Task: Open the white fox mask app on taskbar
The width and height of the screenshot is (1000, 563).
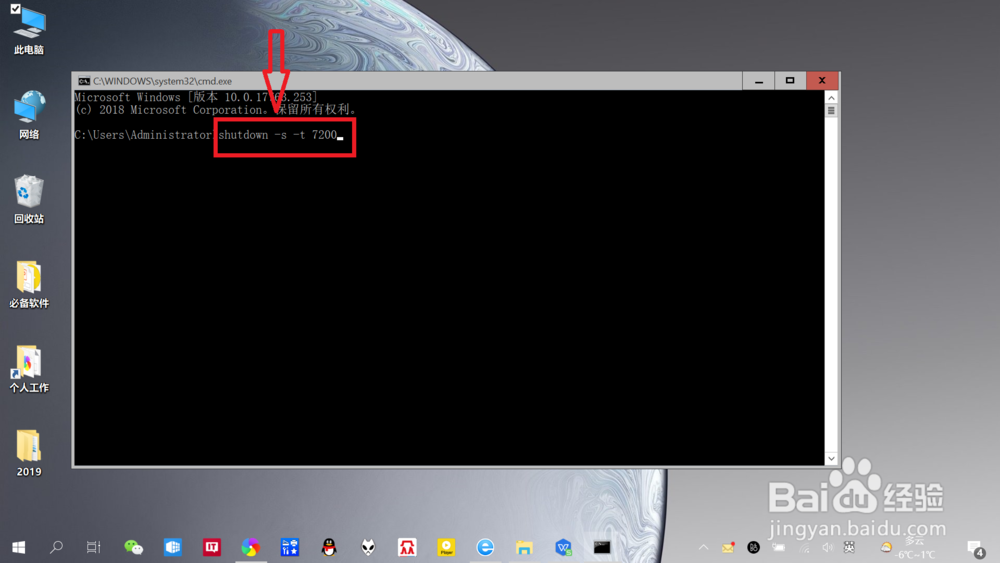Action: [368, 547]
